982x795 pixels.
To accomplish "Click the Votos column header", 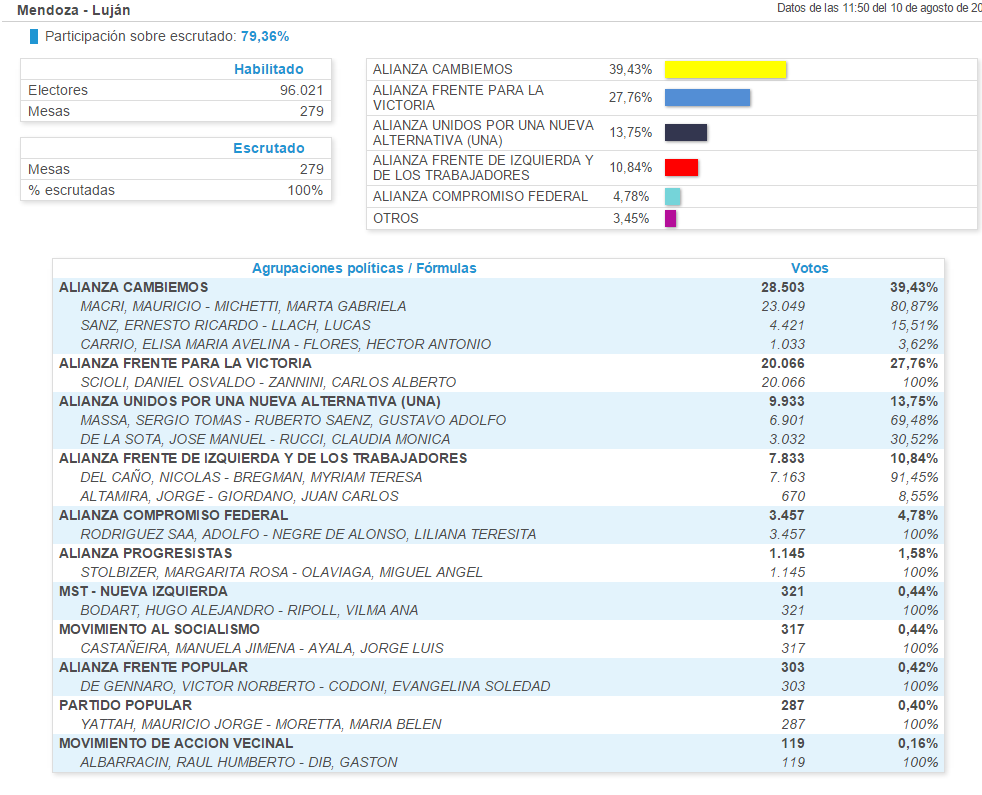I will pos(809,268).
